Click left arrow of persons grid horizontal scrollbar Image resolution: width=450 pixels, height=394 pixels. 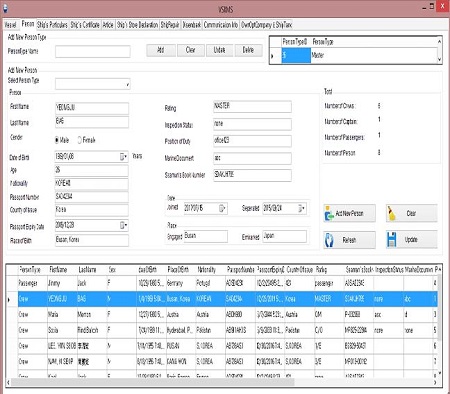pos(8,382)
